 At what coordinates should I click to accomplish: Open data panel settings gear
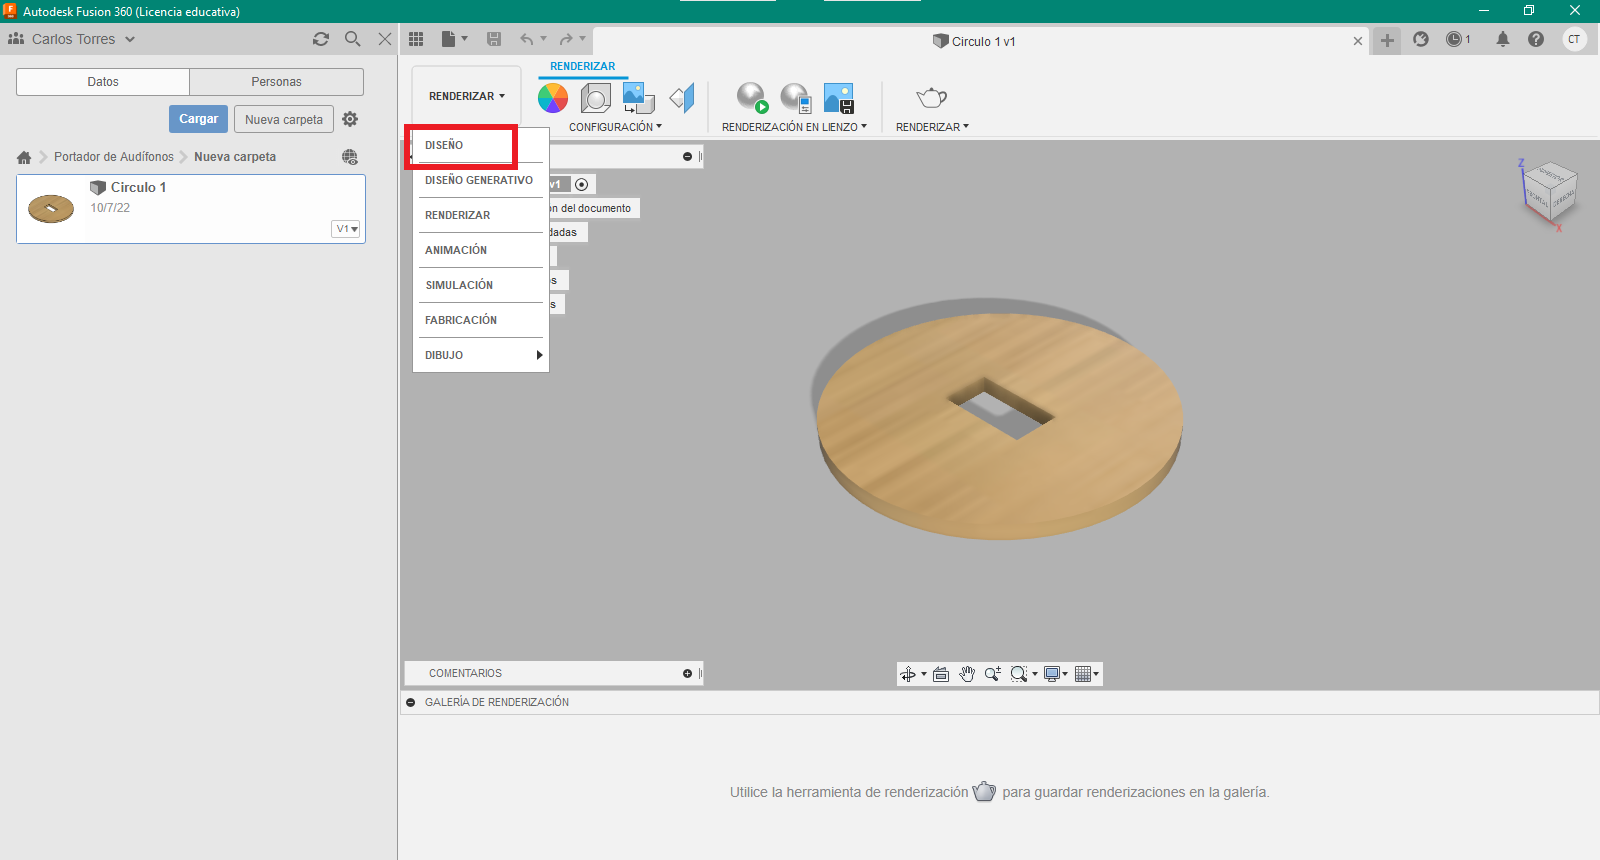click(x=350, y=119)
